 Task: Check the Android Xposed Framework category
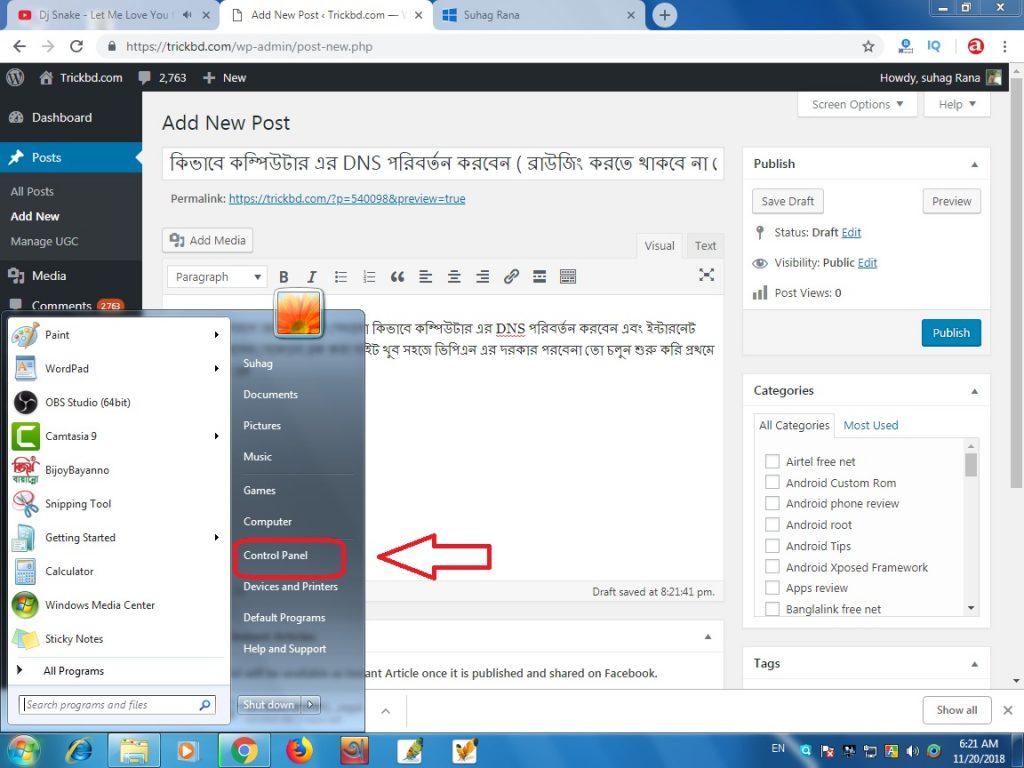tap(772, 567)
